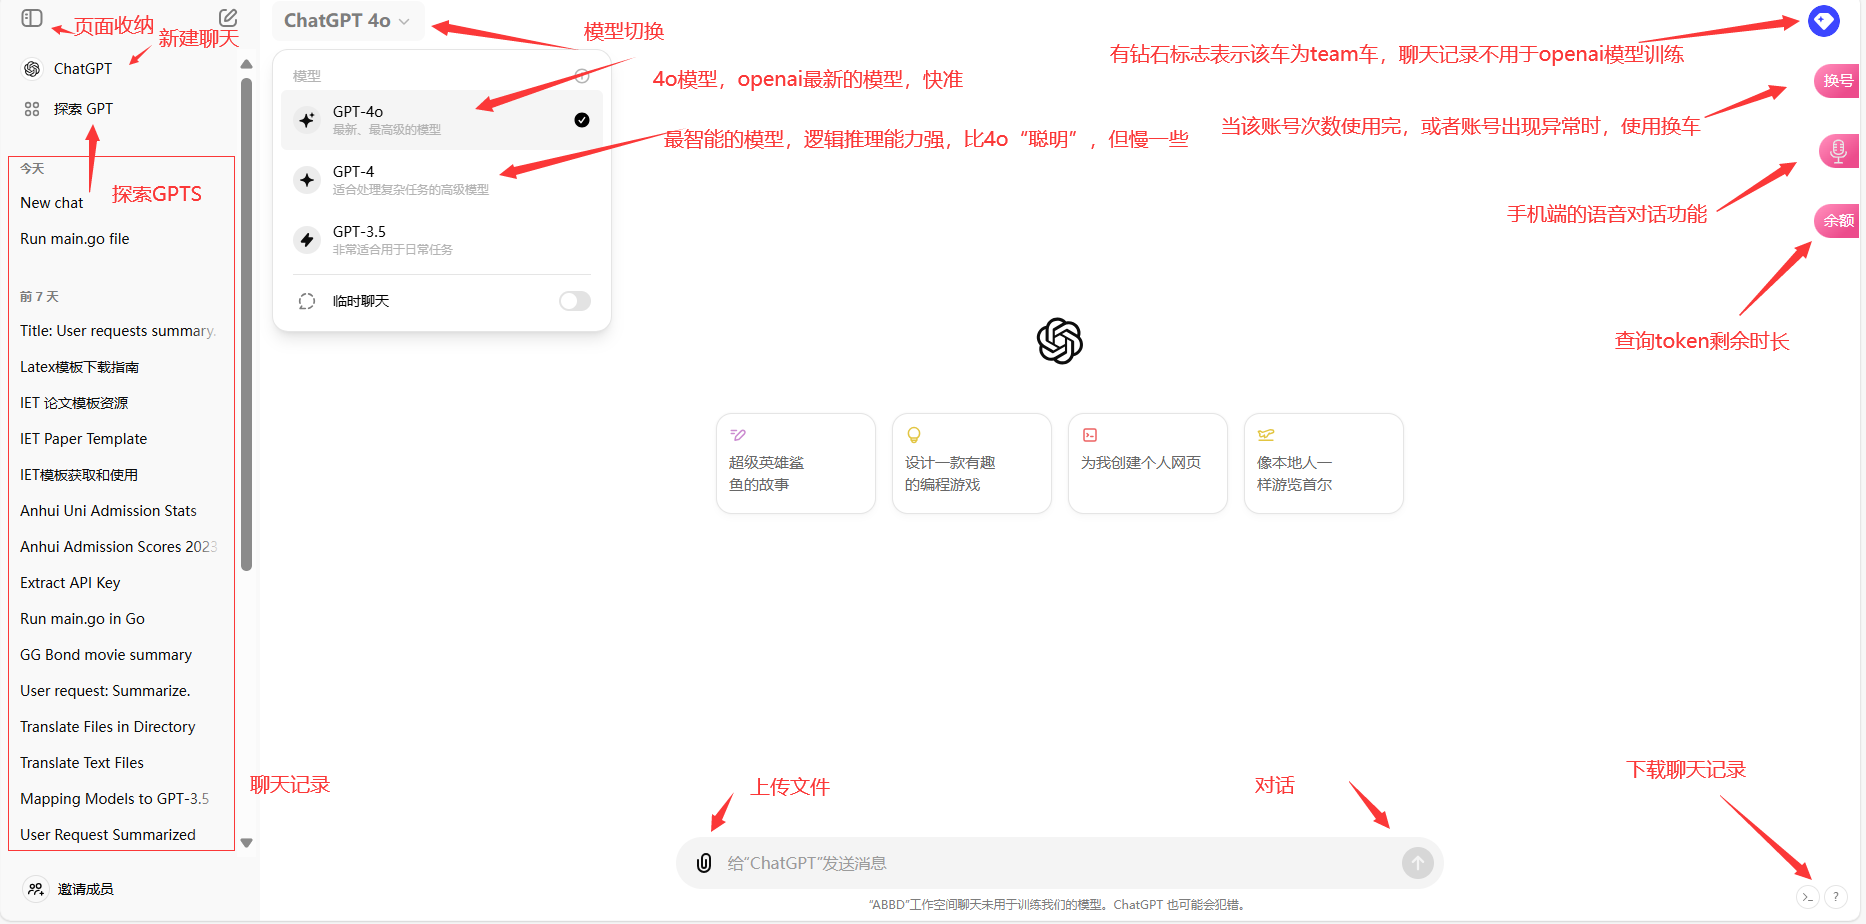Click the download chat history icon
The image size is (1866, 924).
tap(1807, 897)
